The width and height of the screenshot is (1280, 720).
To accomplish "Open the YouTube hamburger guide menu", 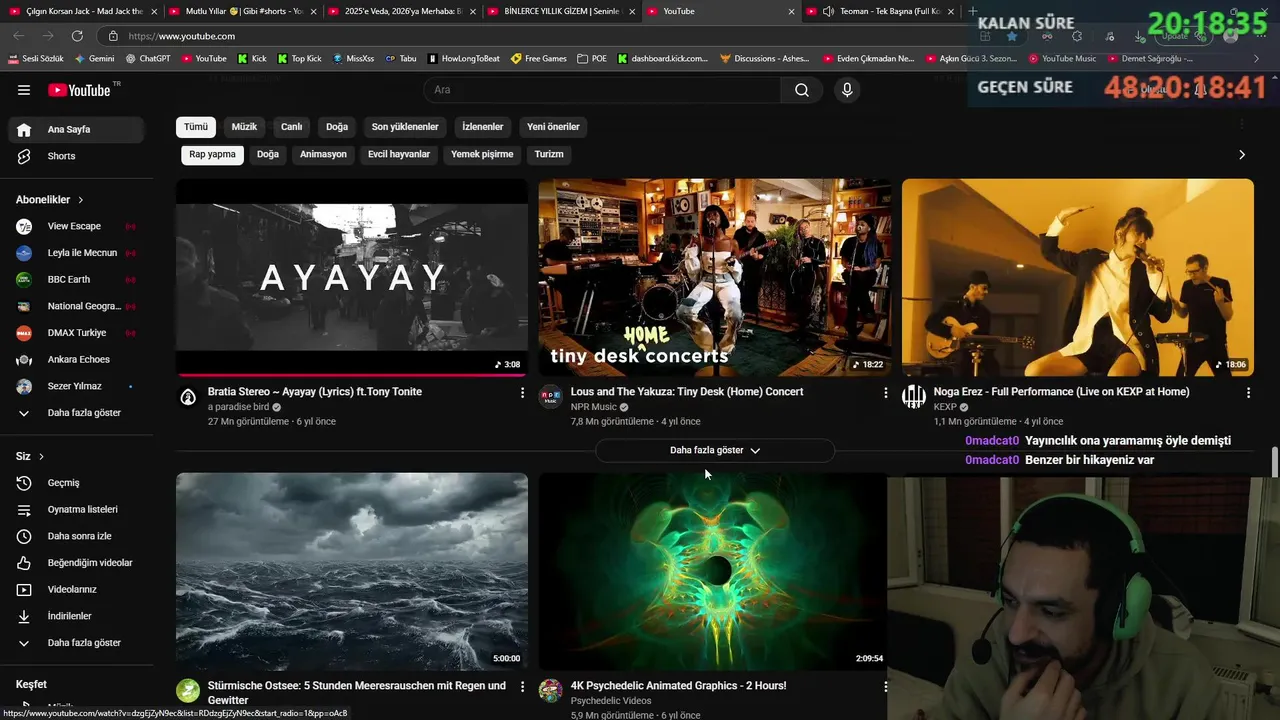I will pos(24,90).
